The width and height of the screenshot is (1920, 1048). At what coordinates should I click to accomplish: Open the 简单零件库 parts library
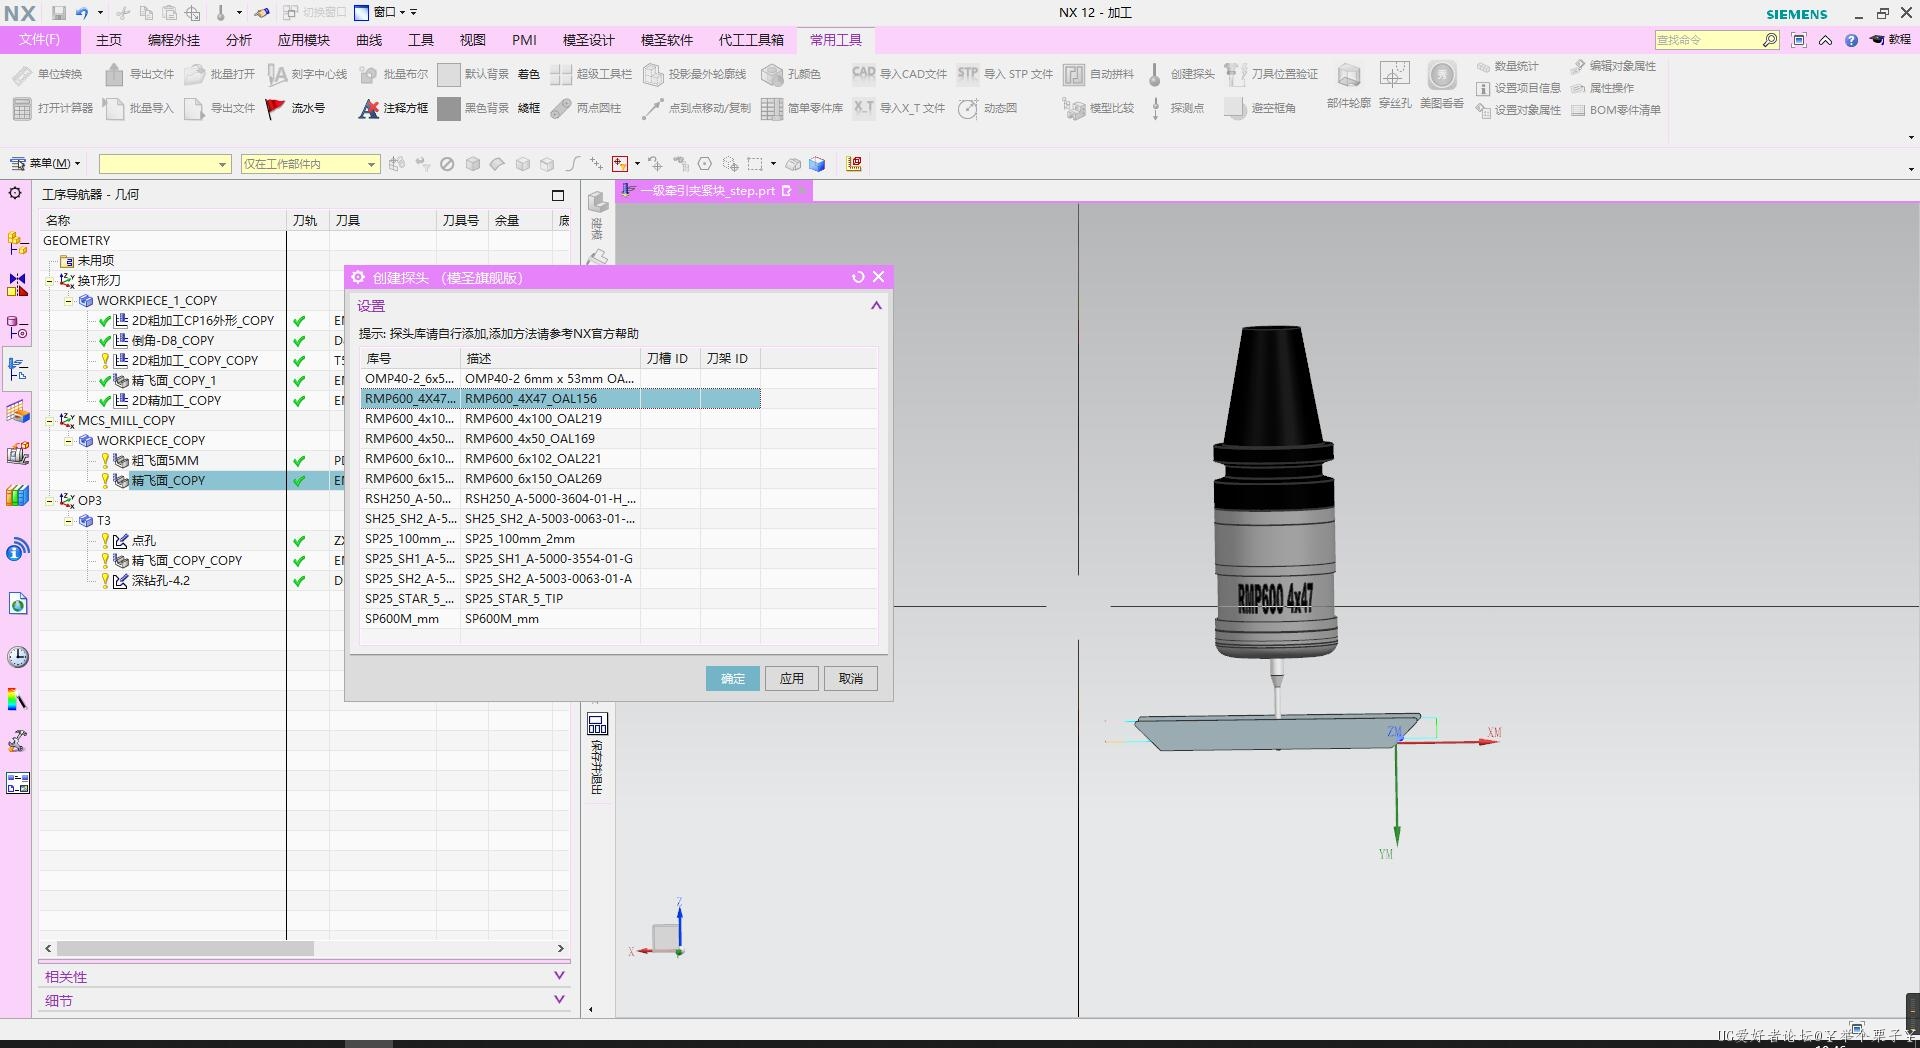(802, 108)
